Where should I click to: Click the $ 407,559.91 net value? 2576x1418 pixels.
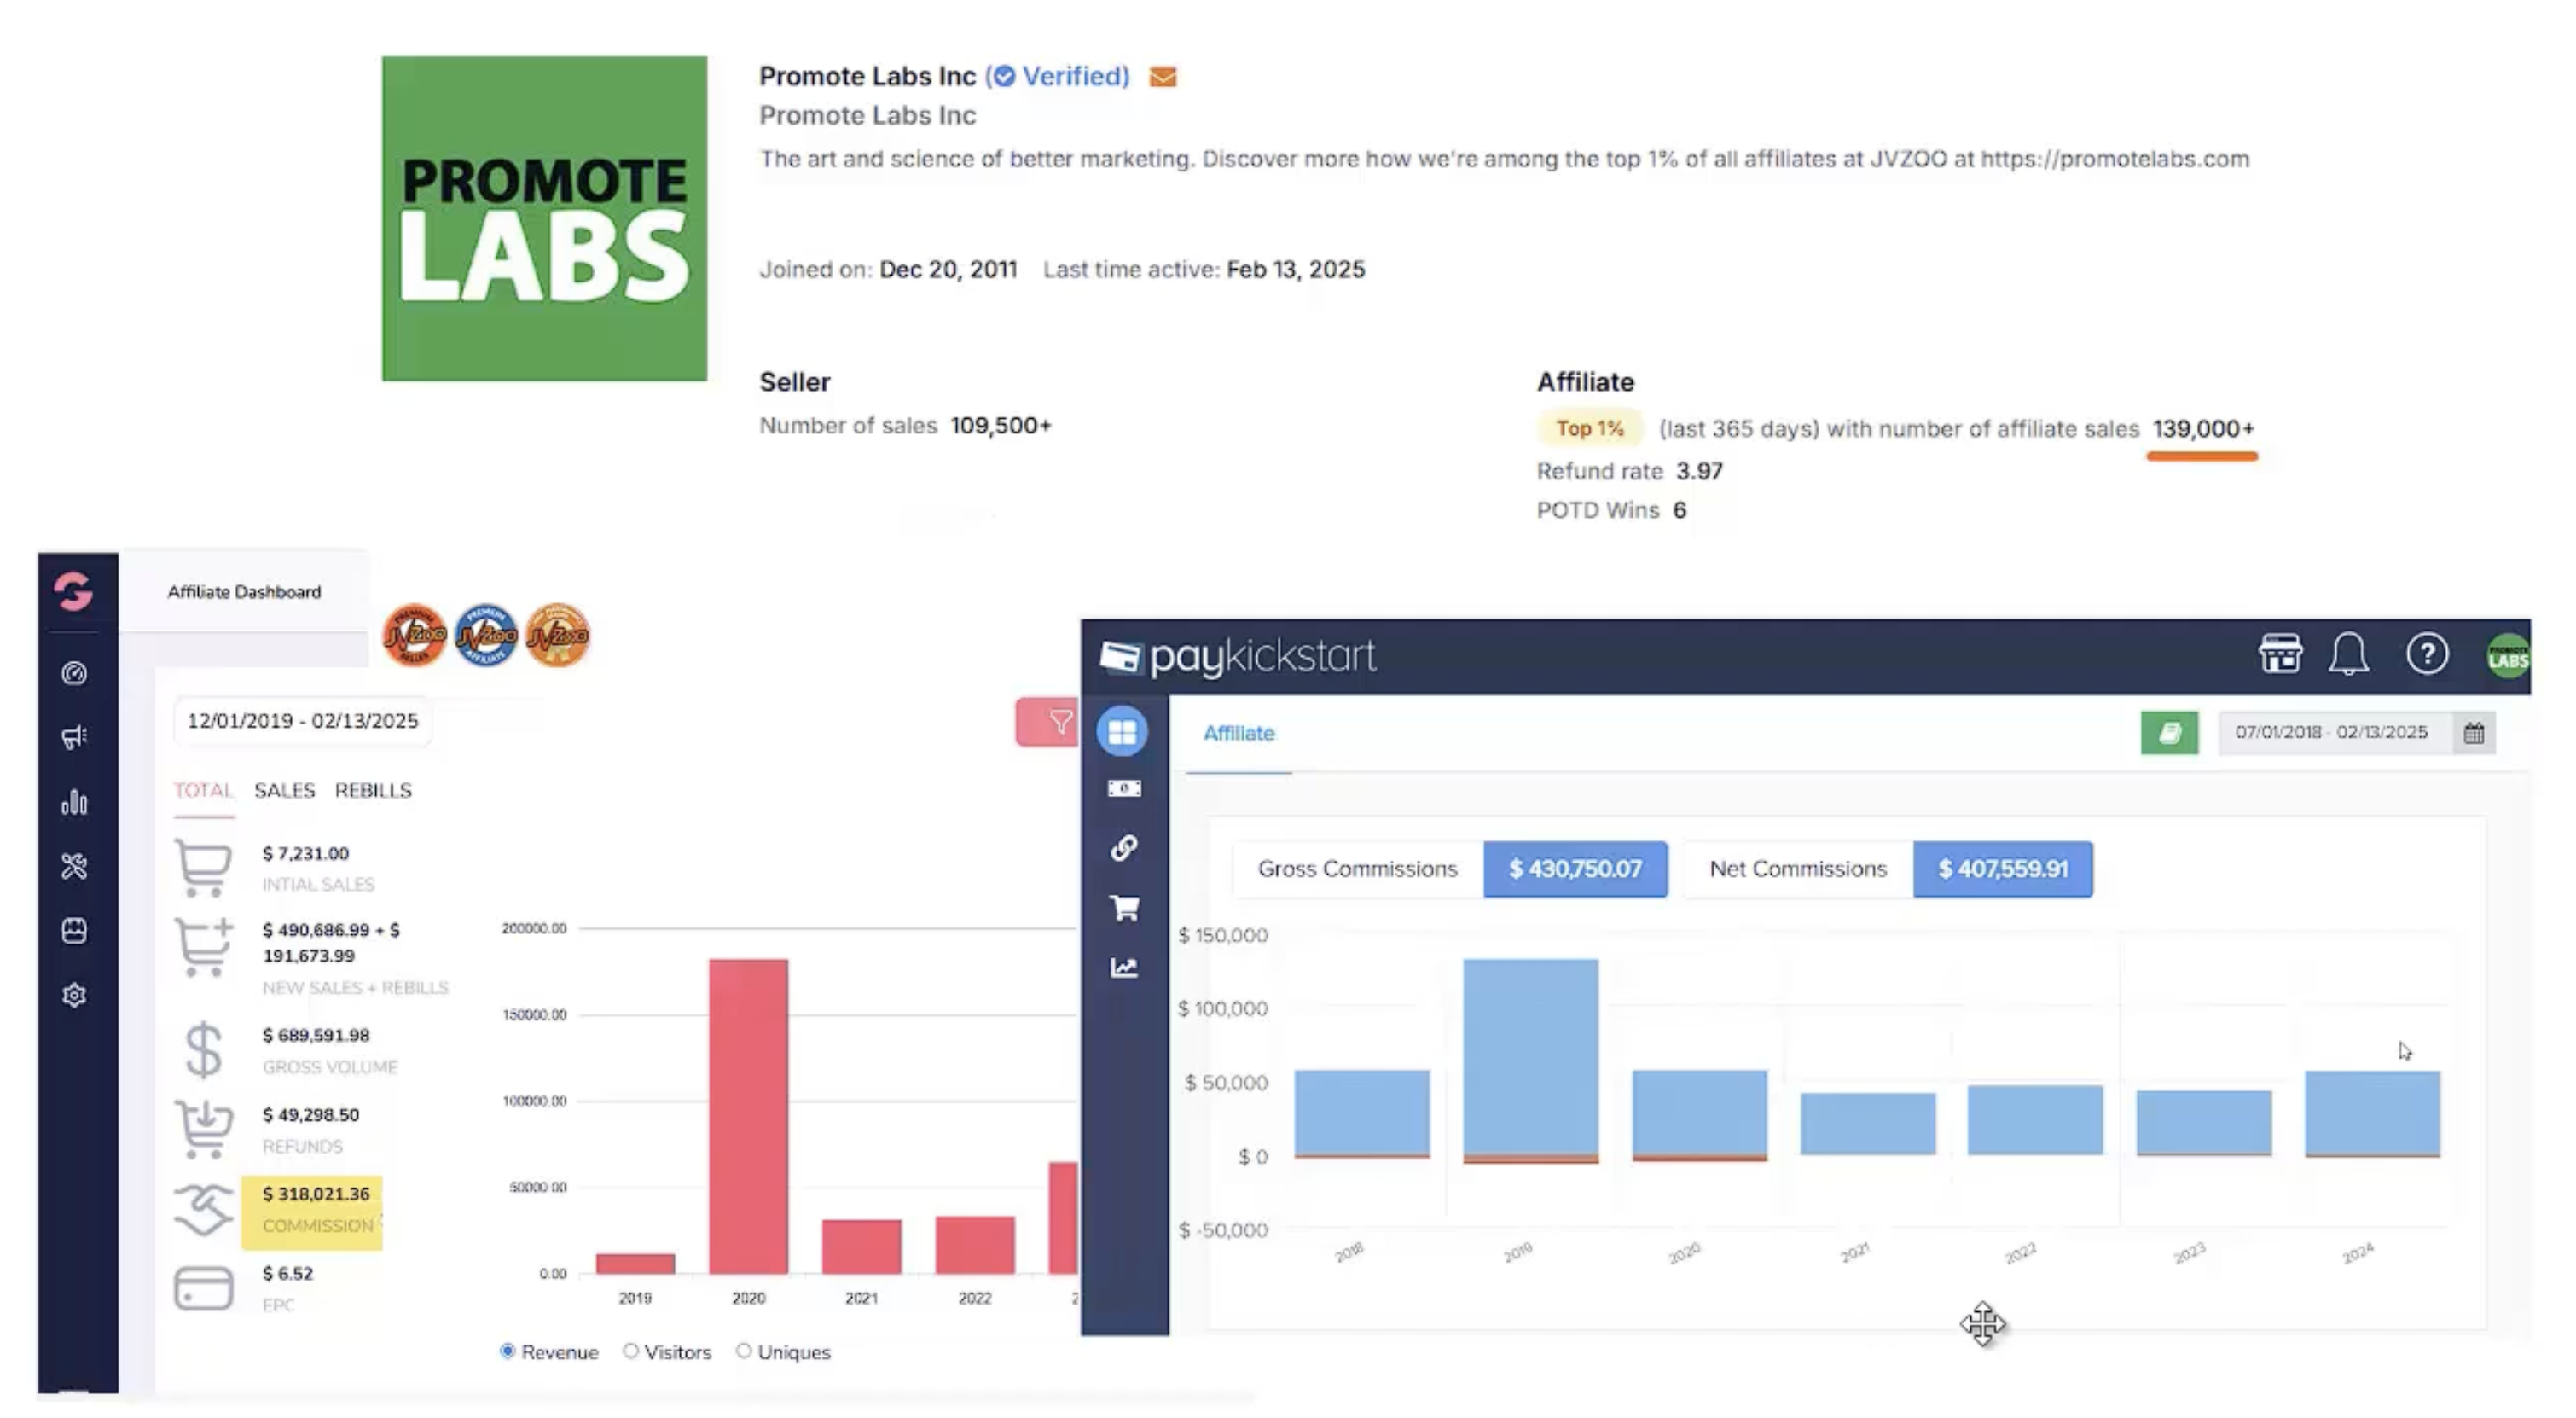(2002, 869)
